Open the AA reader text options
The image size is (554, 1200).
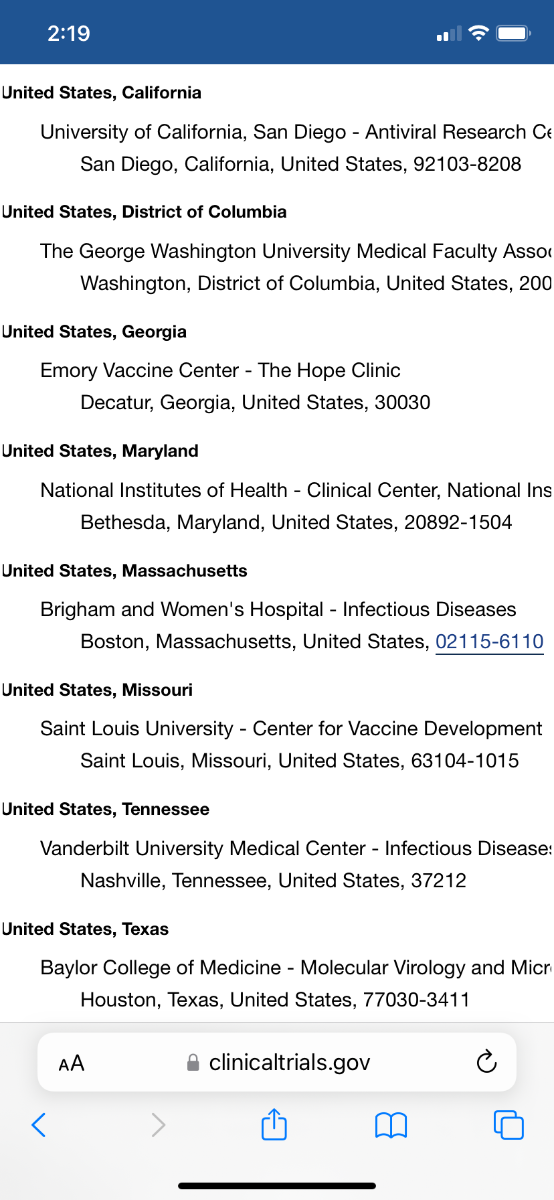71,1064
